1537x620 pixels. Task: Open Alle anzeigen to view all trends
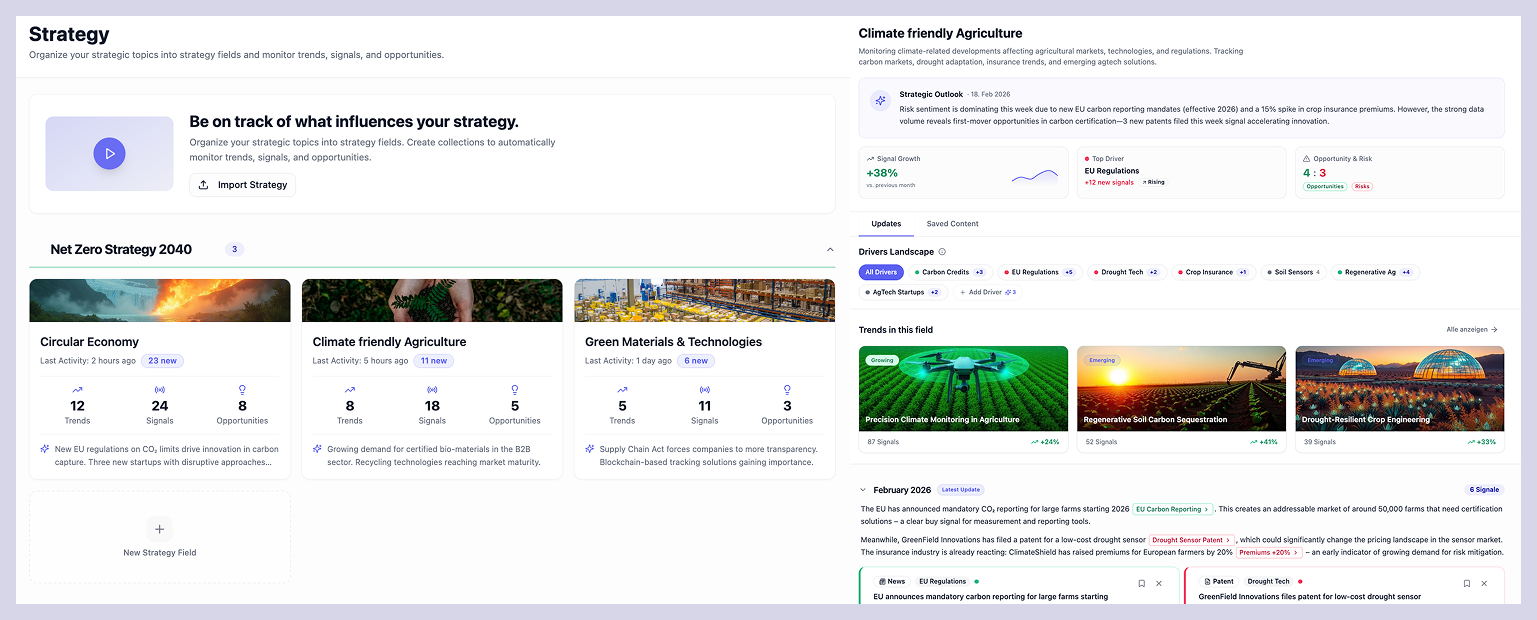point(1470,329)
